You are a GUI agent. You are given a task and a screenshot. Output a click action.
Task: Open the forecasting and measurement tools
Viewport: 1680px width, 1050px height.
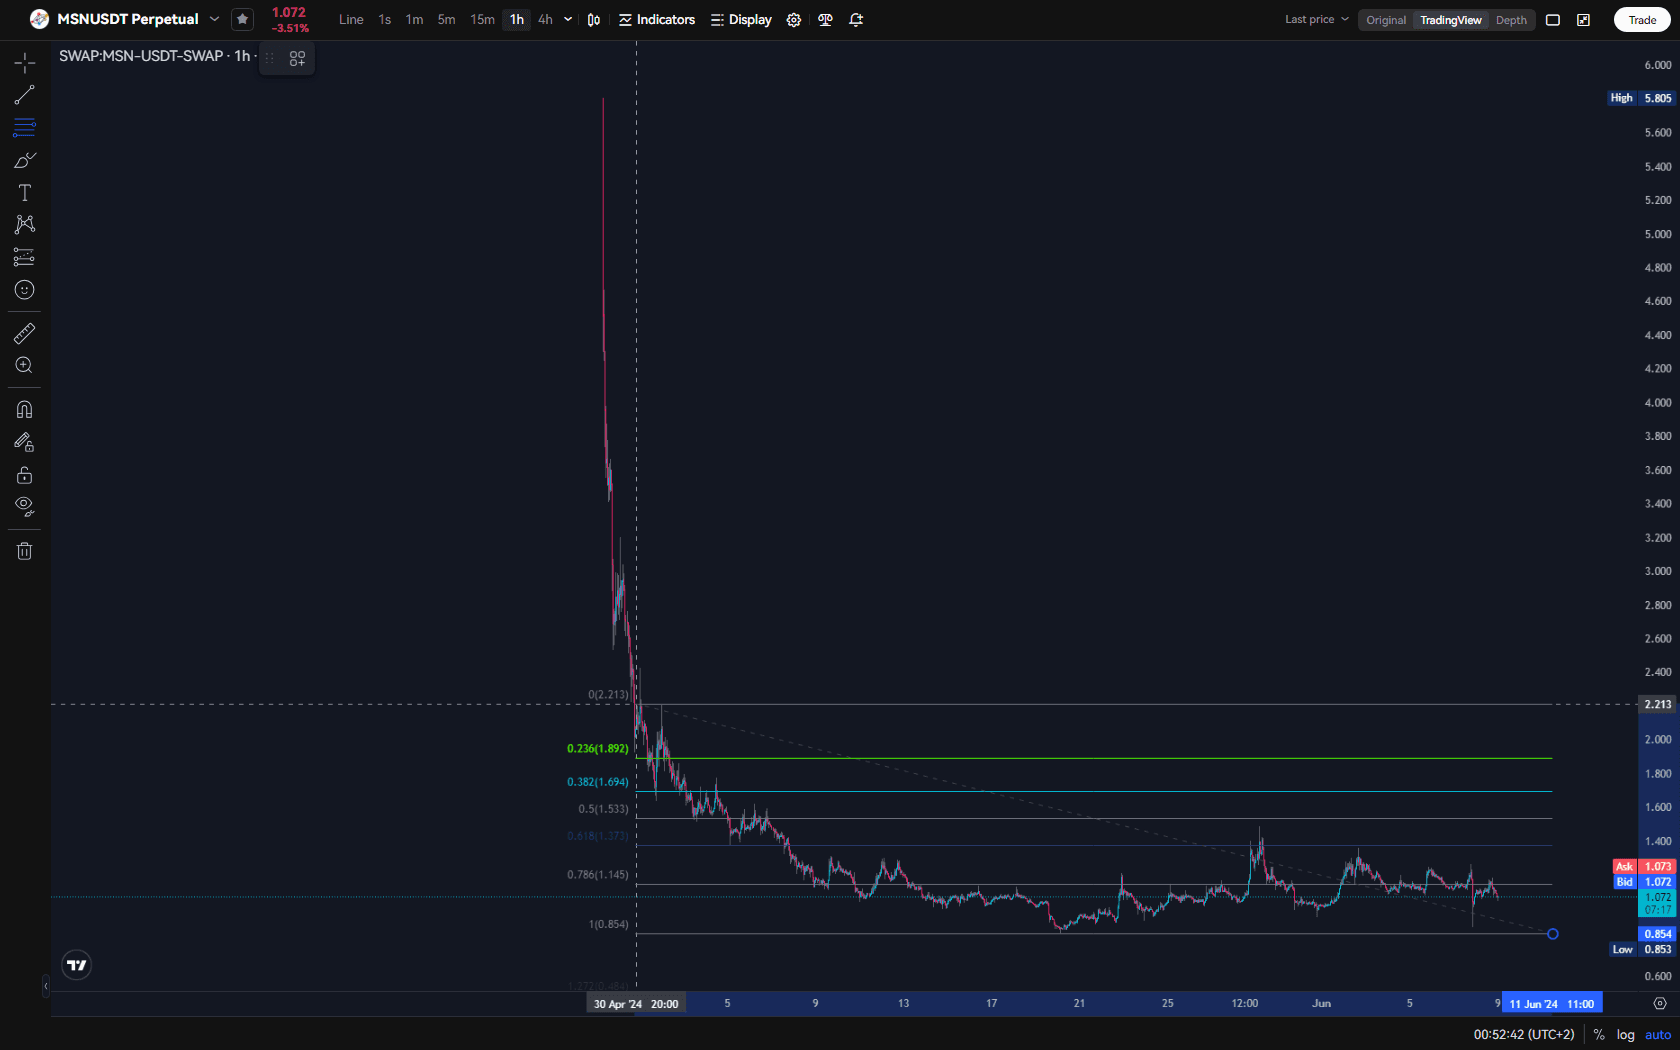click(x=25, y=257)
